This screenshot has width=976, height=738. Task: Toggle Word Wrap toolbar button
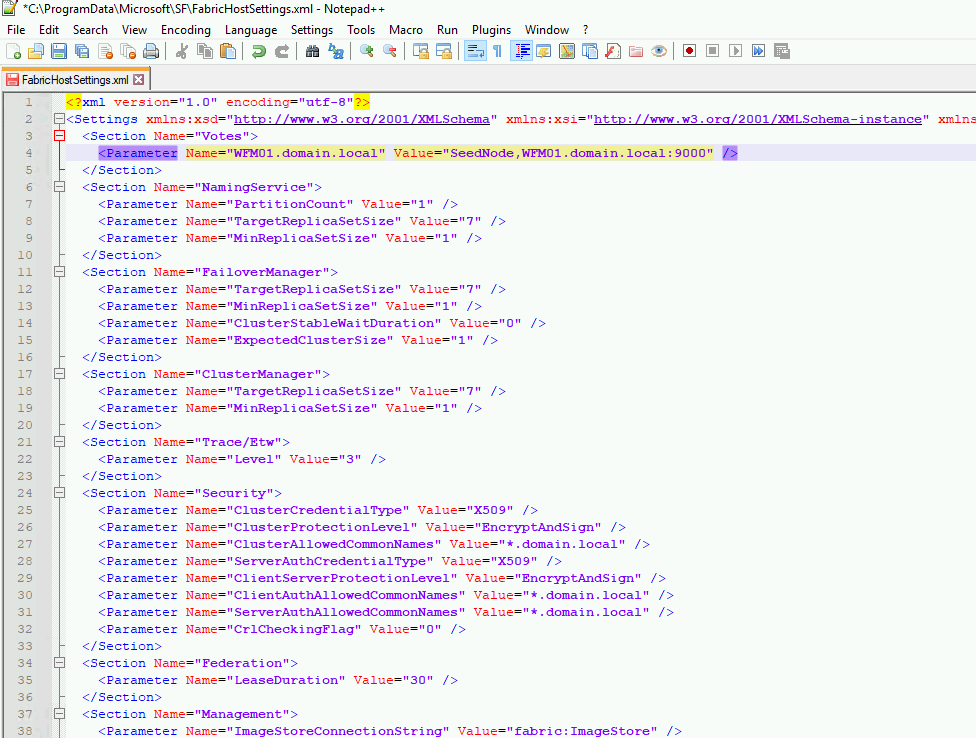pos(476,51)
